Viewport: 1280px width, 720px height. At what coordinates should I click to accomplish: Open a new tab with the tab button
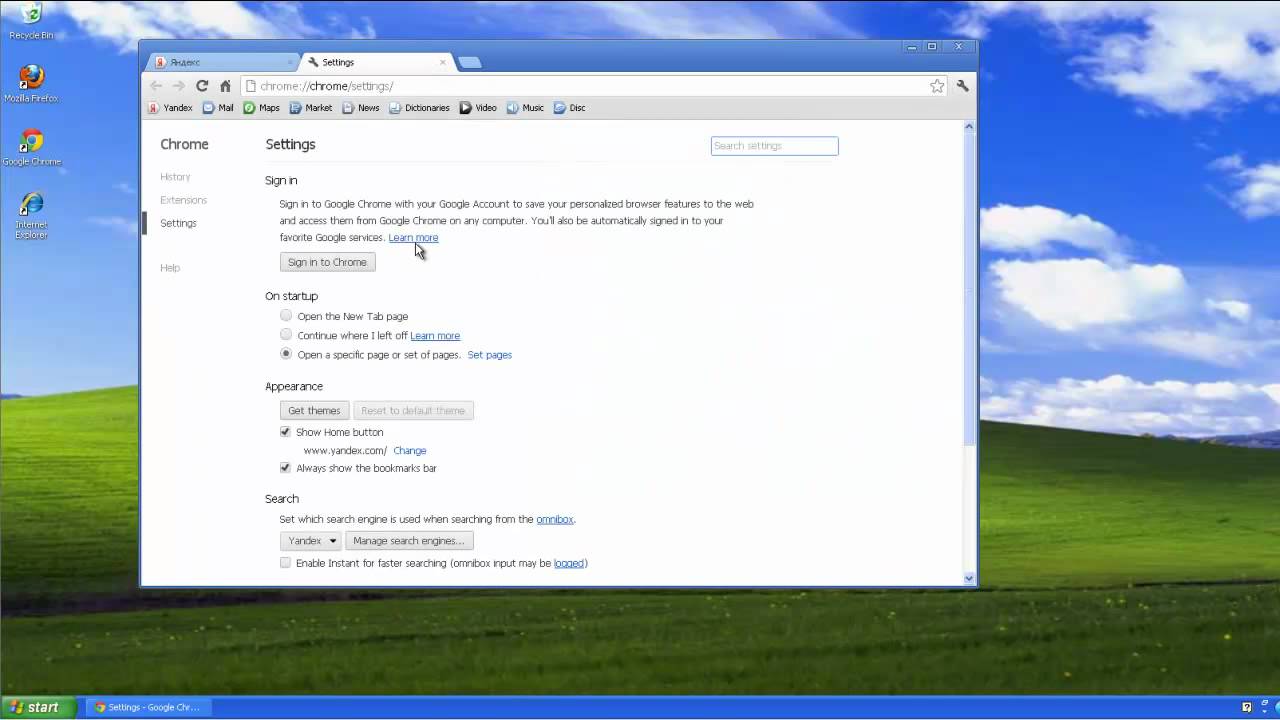[469, 62]
